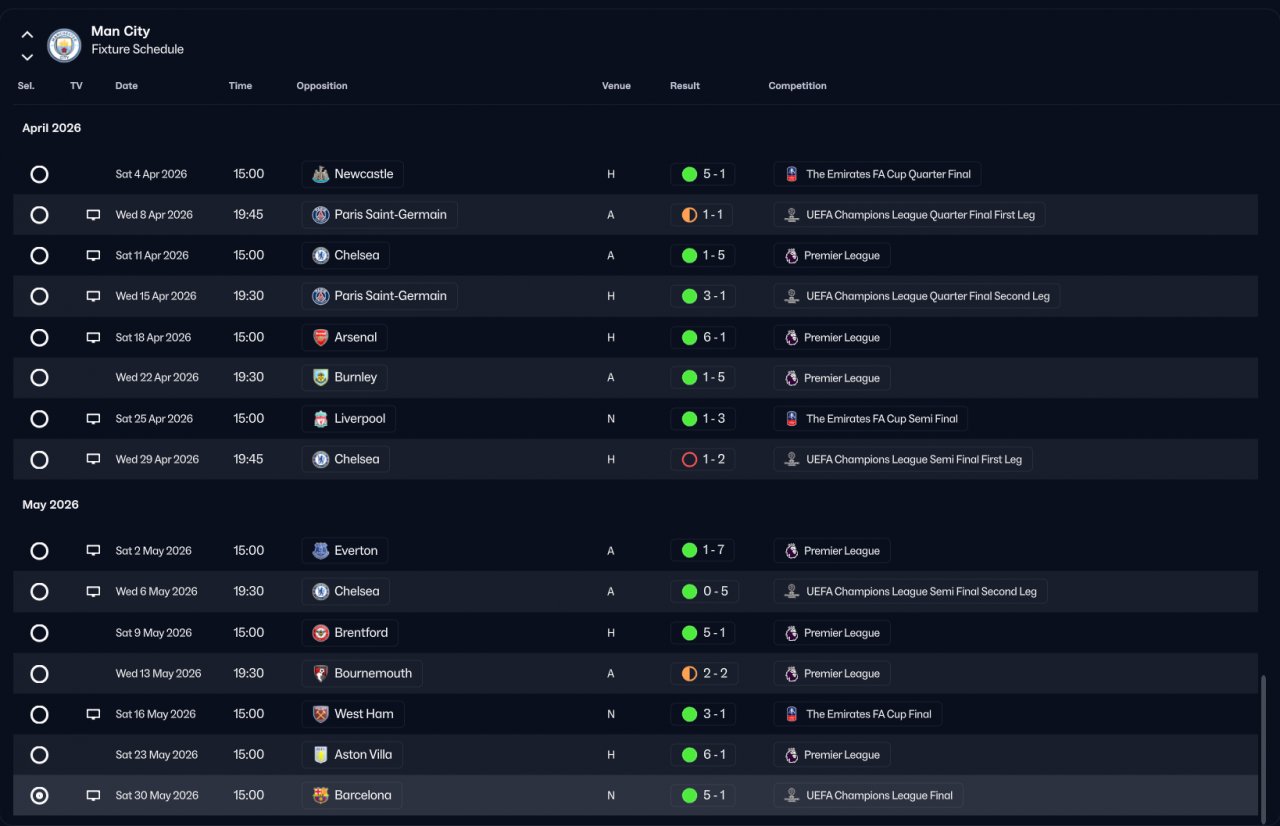Click the date Sat 23 May 2026

point(157,755)
